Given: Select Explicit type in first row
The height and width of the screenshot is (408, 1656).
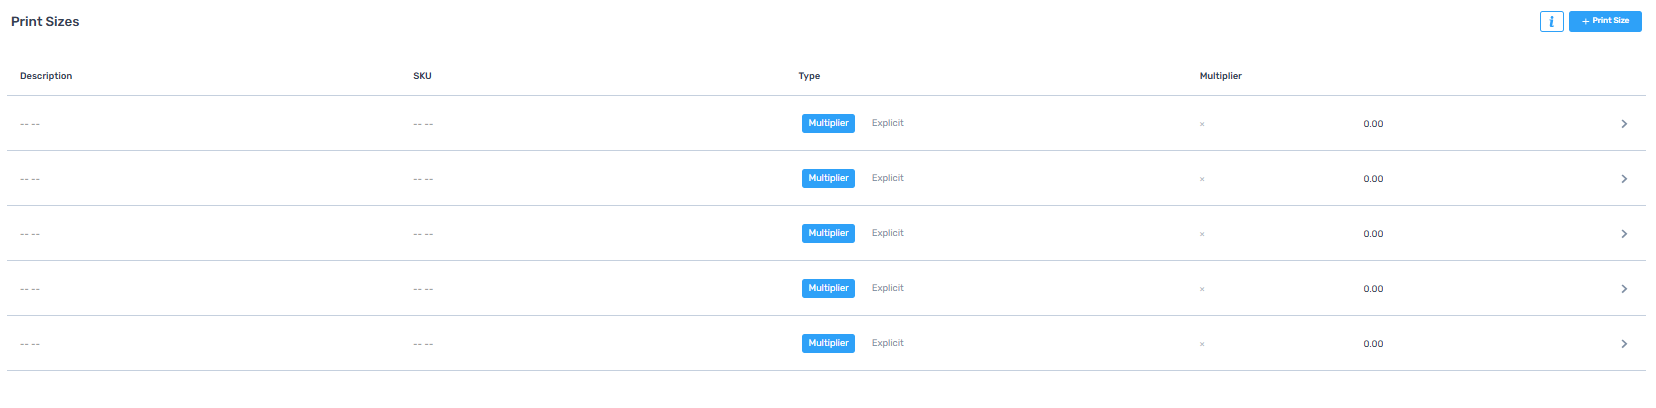Looking at the screenshot, I should [x=887, y=123].
